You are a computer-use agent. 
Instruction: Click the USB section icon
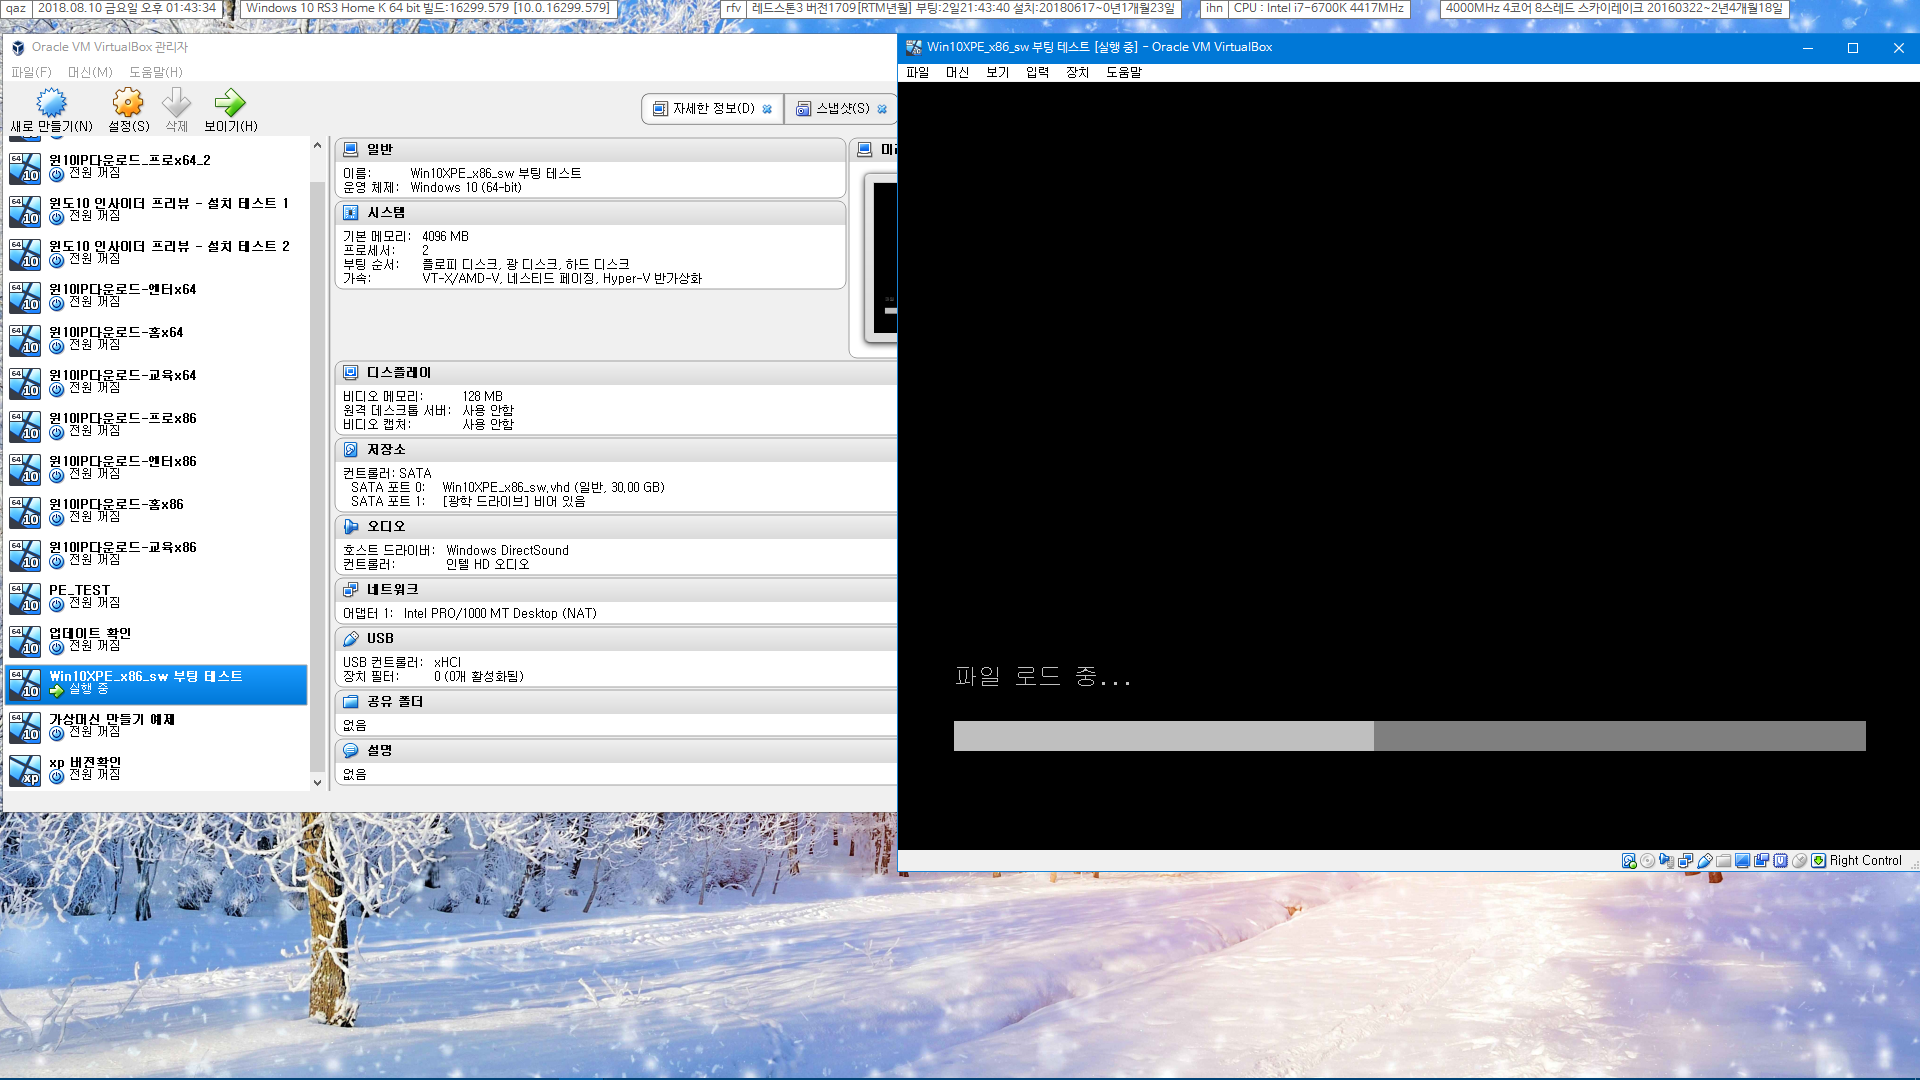(350, 638)
